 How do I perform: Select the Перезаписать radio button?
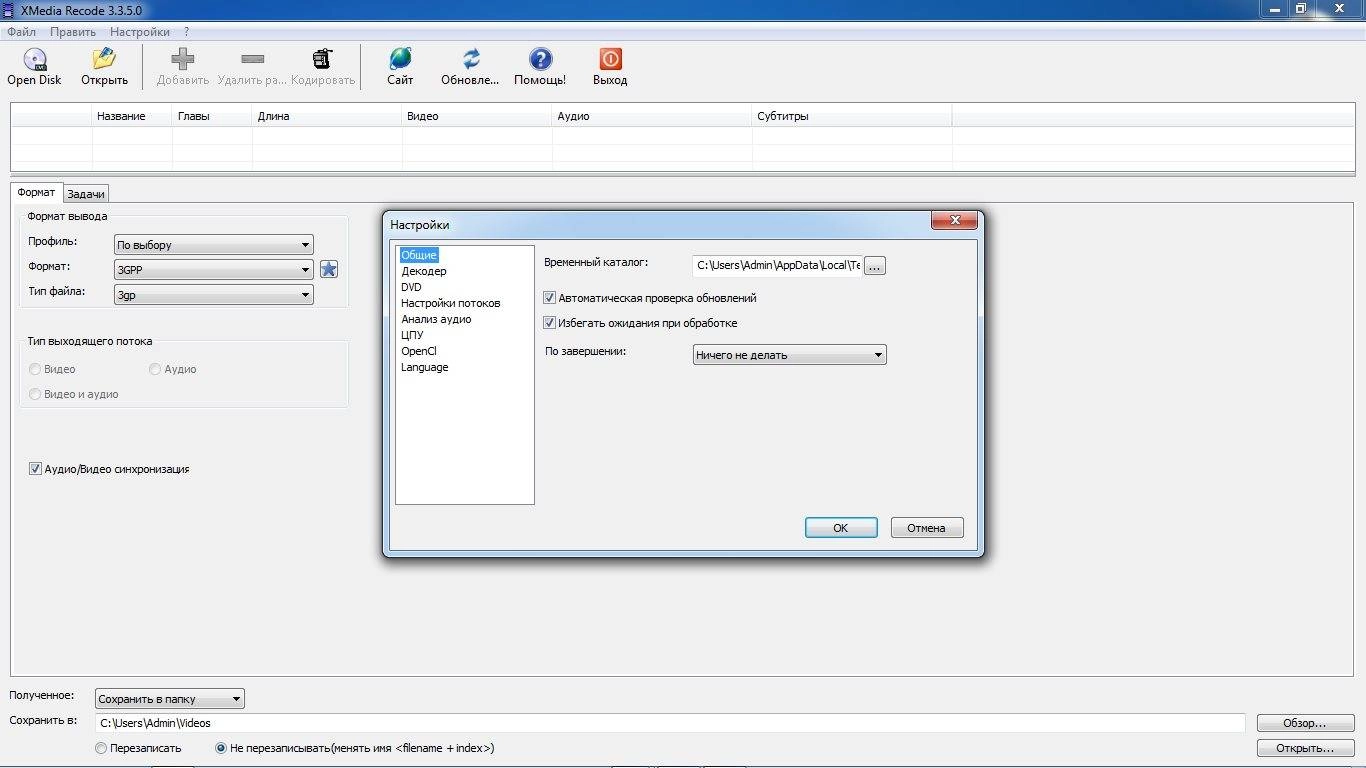pos(101,748)
